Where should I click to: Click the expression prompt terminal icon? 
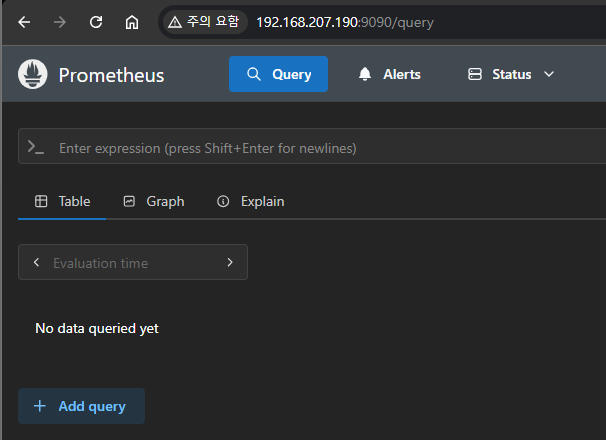[36, 147]
